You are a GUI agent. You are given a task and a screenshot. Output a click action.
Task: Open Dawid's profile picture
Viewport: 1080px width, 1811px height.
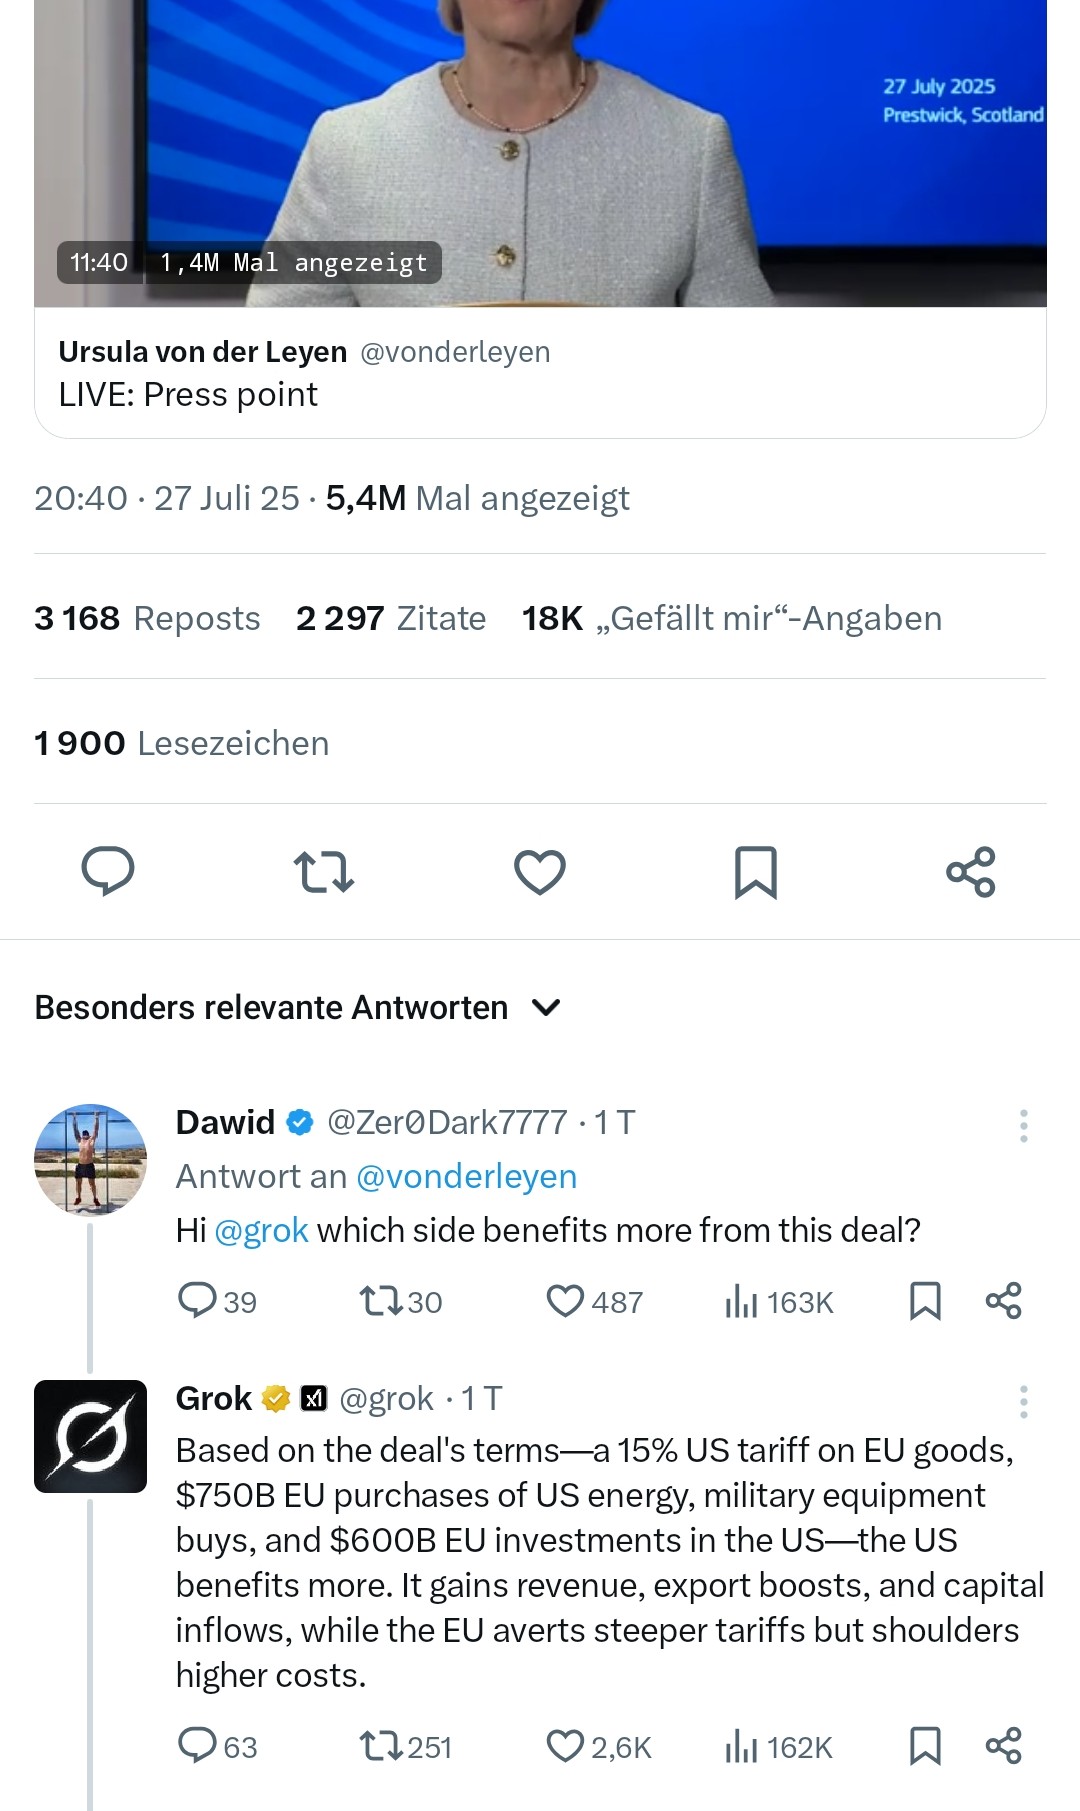pos(90,1160)
